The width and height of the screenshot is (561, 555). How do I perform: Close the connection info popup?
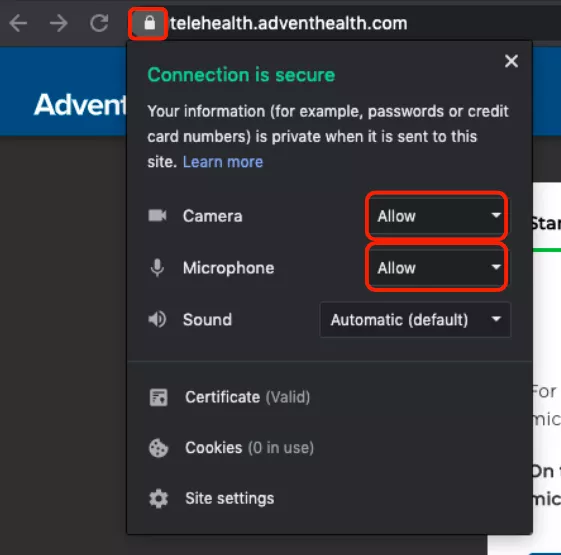pyautogui.click(x=511, y=61)
